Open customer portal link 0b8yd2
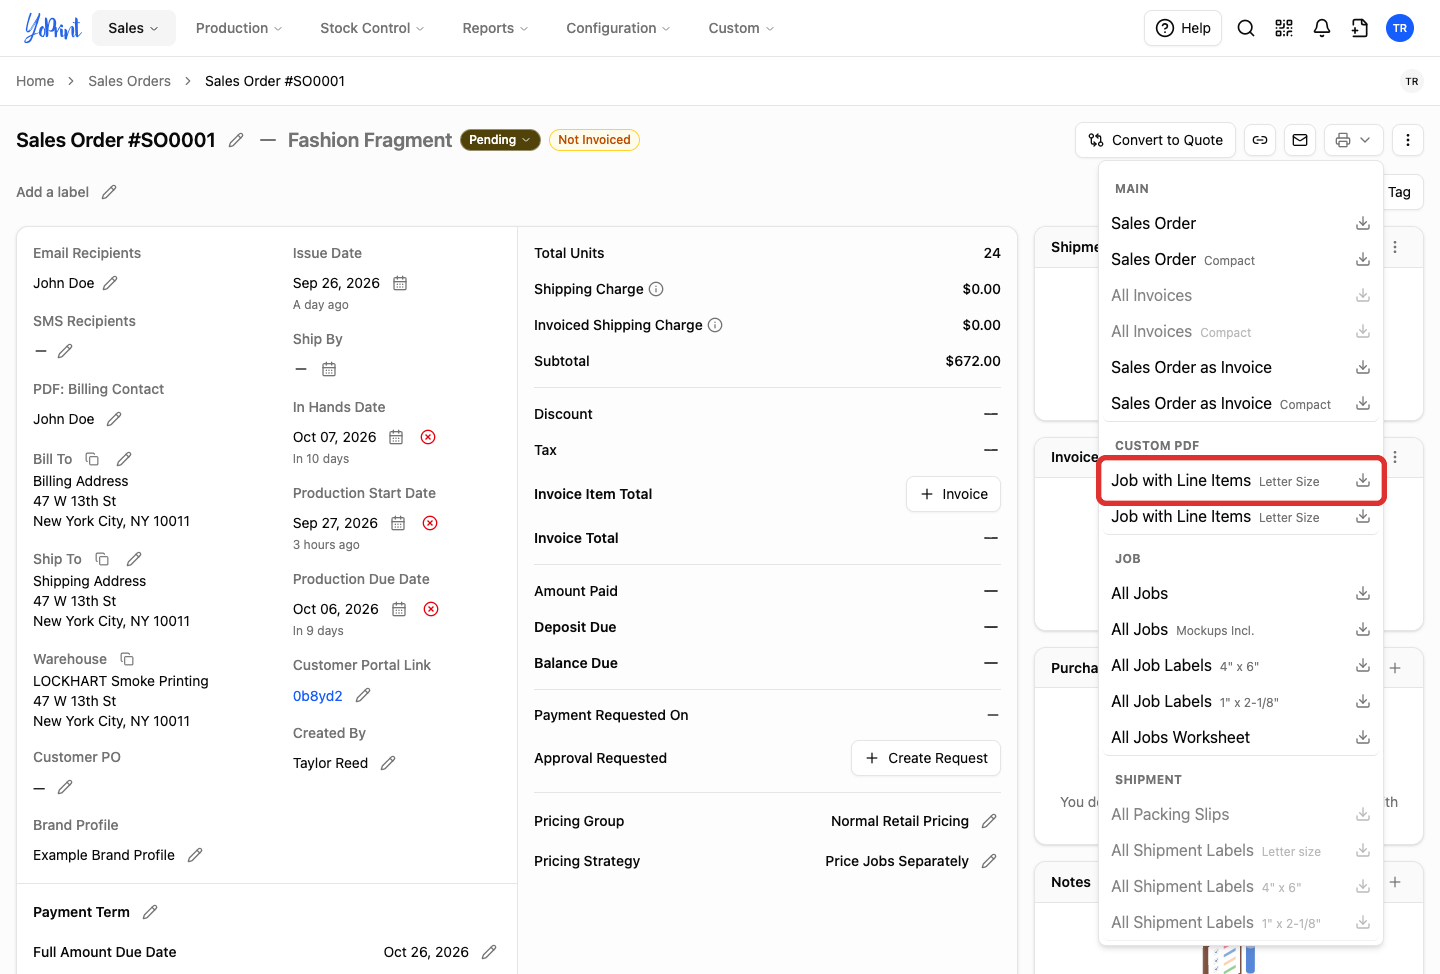Image resolution: width=1440 pixels, height=974 pixels. 318,696
